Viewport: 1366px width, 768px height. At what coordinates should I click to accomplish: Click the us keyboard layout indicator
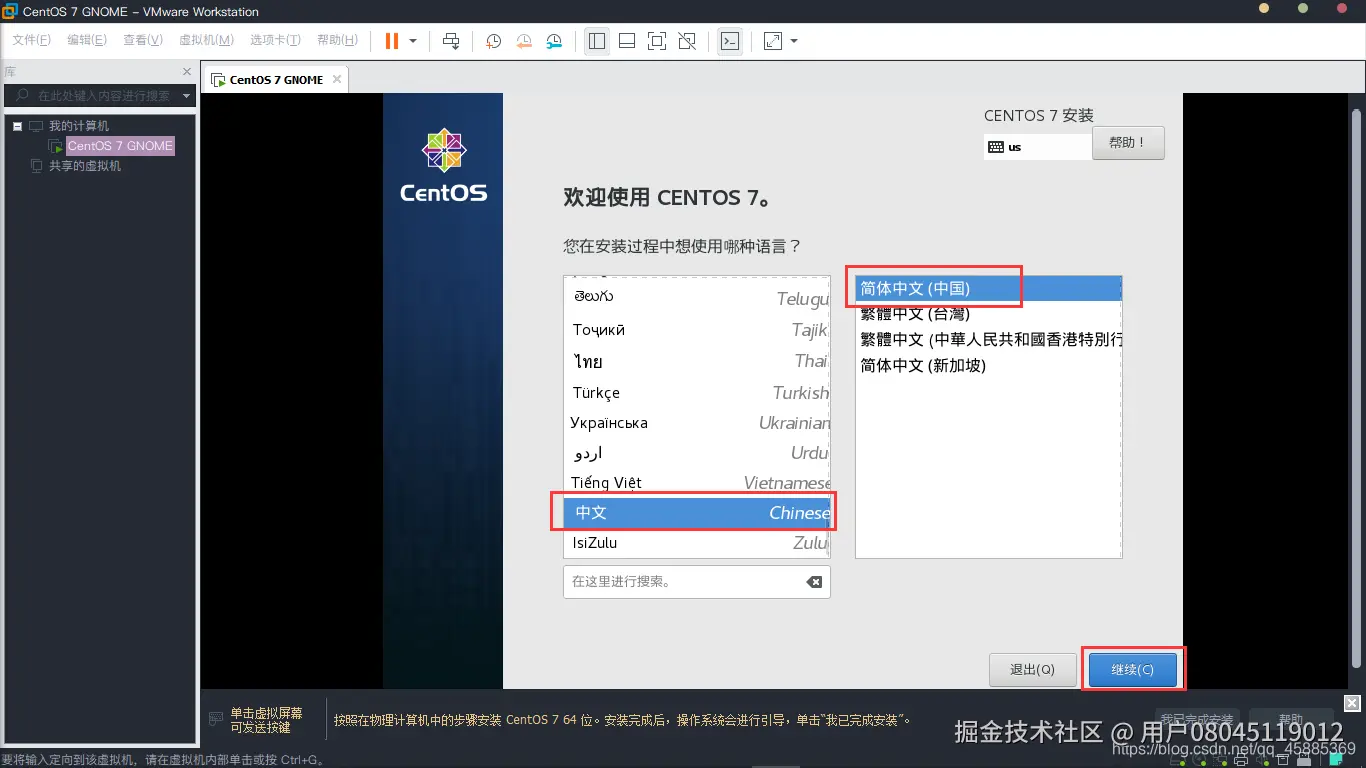[1037, 147]
